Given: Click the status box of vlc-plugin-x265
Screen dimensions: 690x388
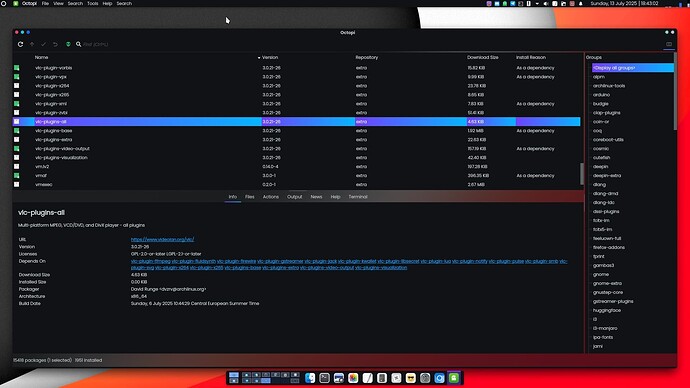Looking at the screenshot, I should tap(16, 95).
